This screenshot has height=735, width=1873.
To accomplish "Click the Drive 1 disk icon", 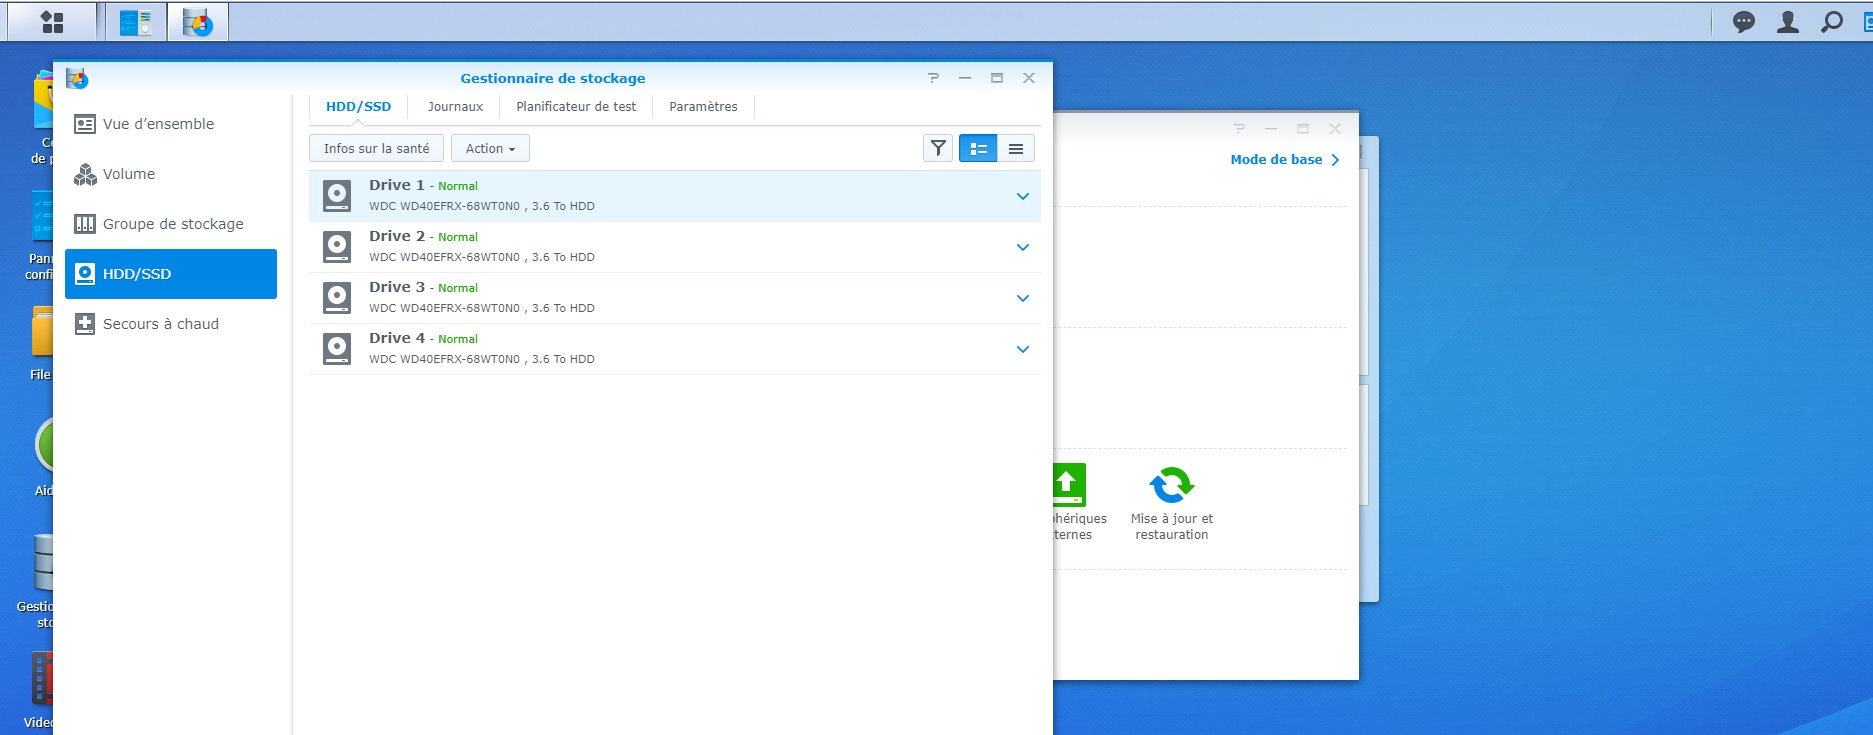I will click(337, 196).
